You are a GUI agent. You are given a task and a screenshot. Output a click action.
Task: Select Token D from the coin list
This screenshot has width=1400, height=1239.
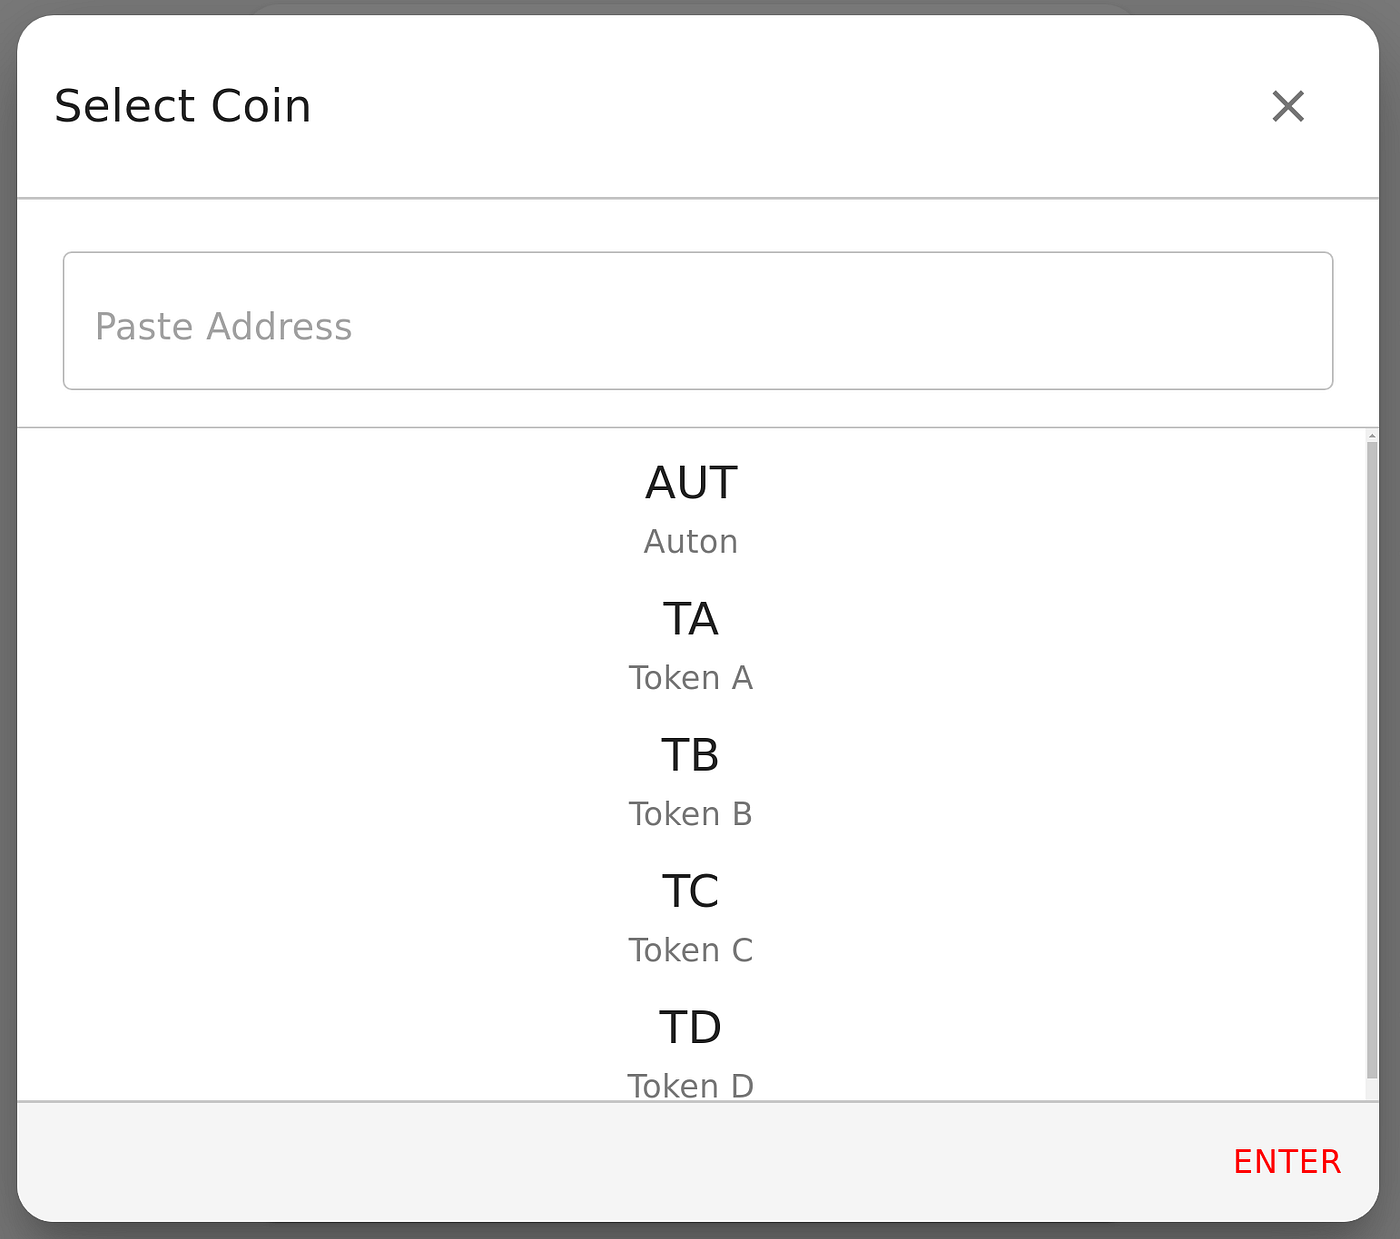pos(691,1050)
